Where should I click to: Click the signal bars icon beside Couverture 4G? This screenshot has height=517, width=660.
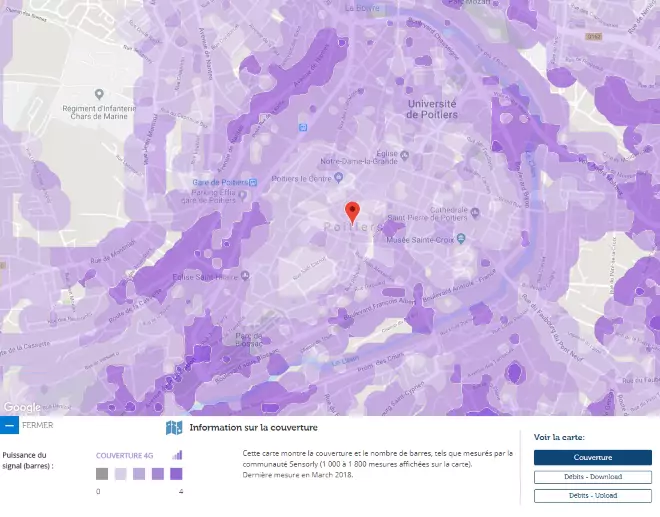(178, 454)
